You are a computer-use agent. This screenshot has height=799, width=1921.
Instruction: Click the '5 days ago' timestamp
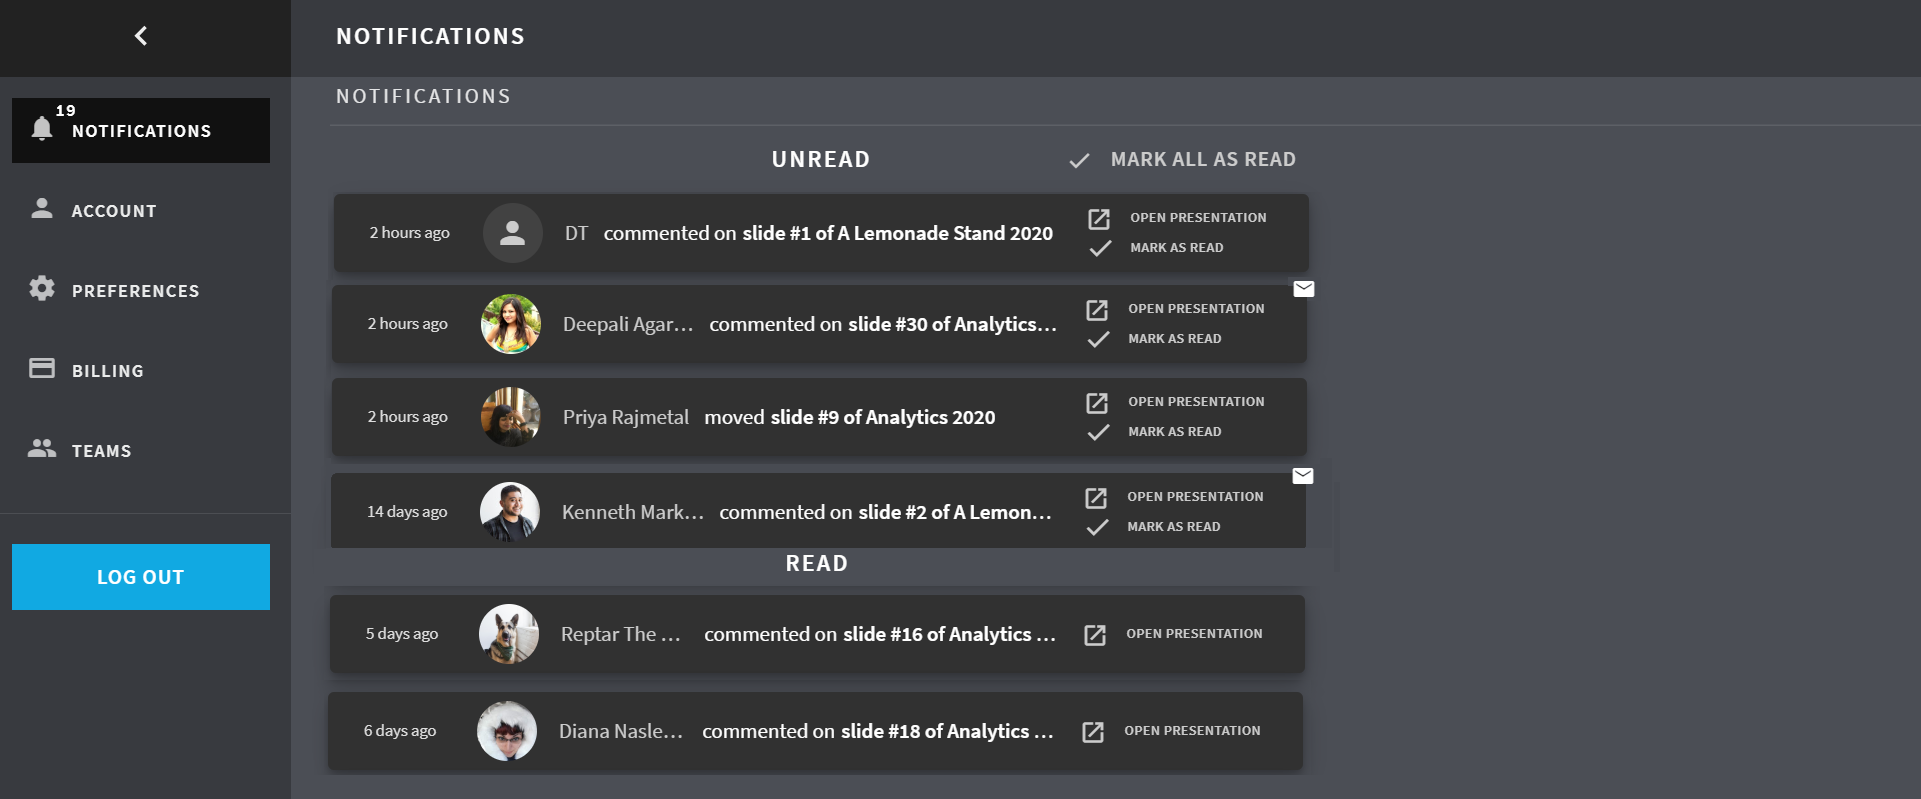[x=402, y=634]
